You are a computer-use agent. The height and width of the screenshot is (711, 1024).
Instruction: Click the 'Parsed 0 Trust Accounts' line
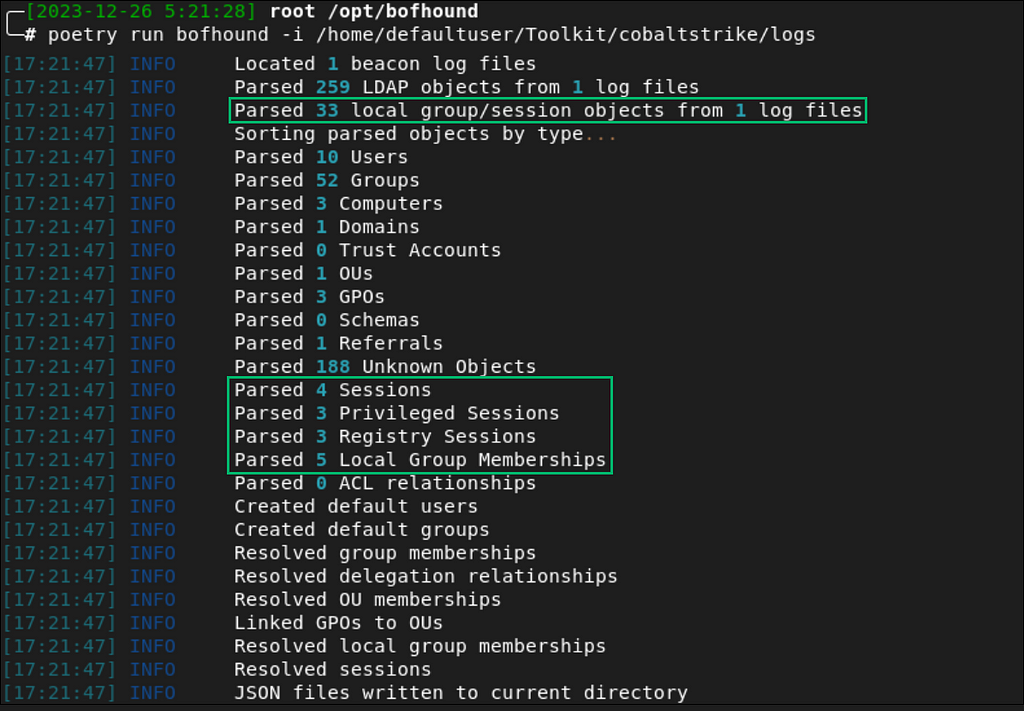click(x=368, y=250)
